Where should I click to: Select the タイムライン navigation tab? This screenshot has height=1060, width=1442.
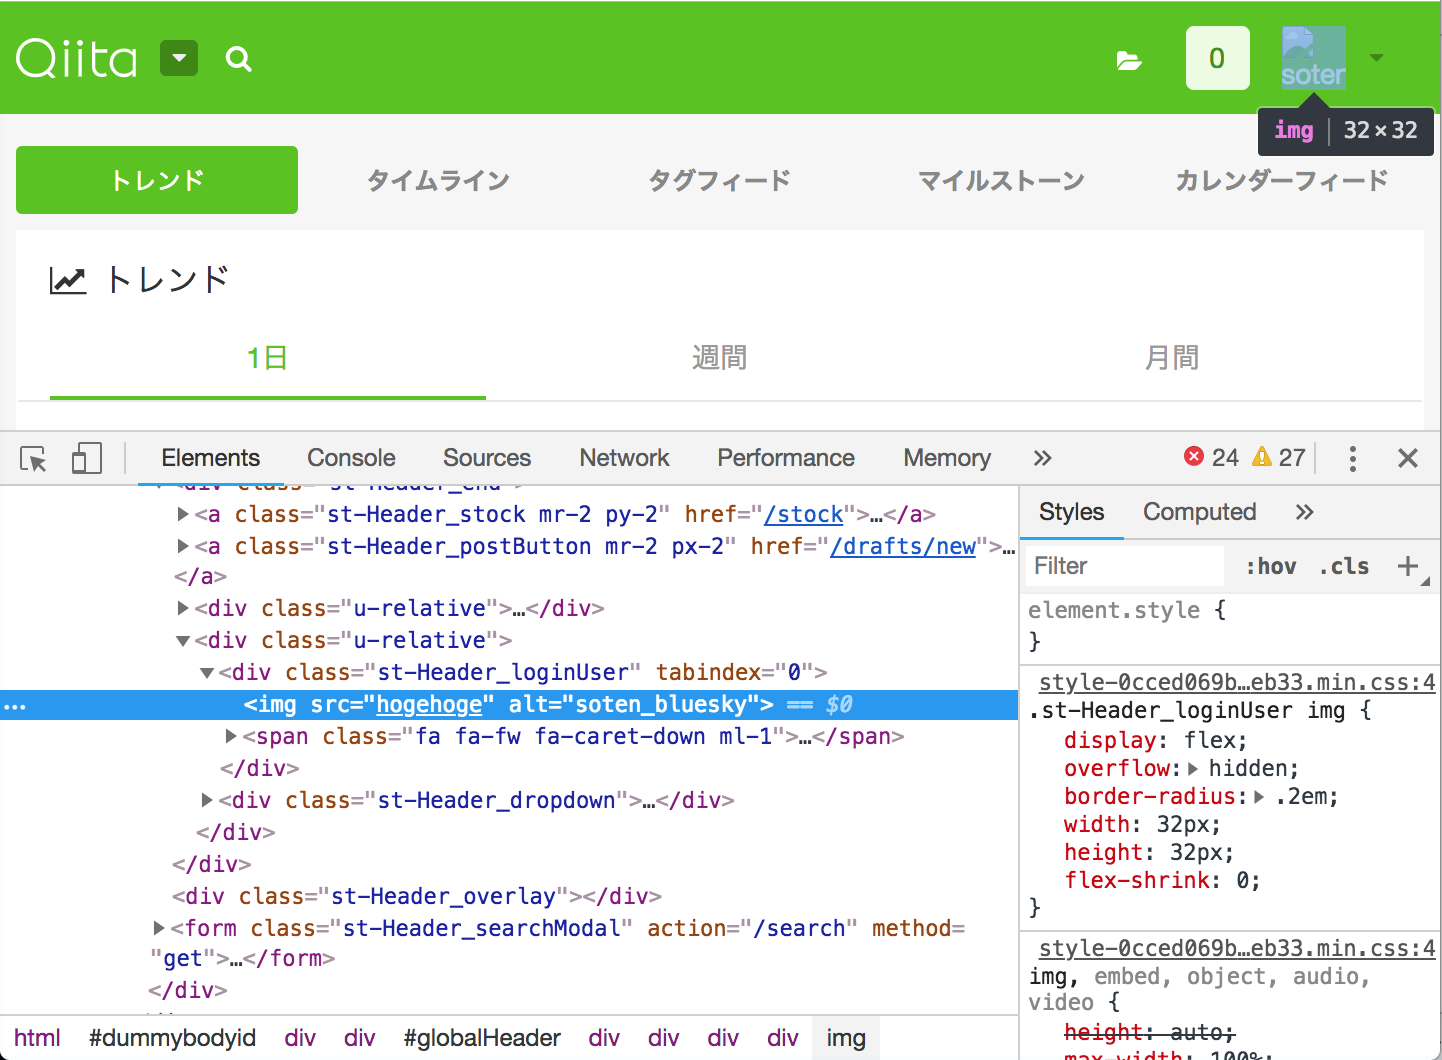(x=437, y=180)
